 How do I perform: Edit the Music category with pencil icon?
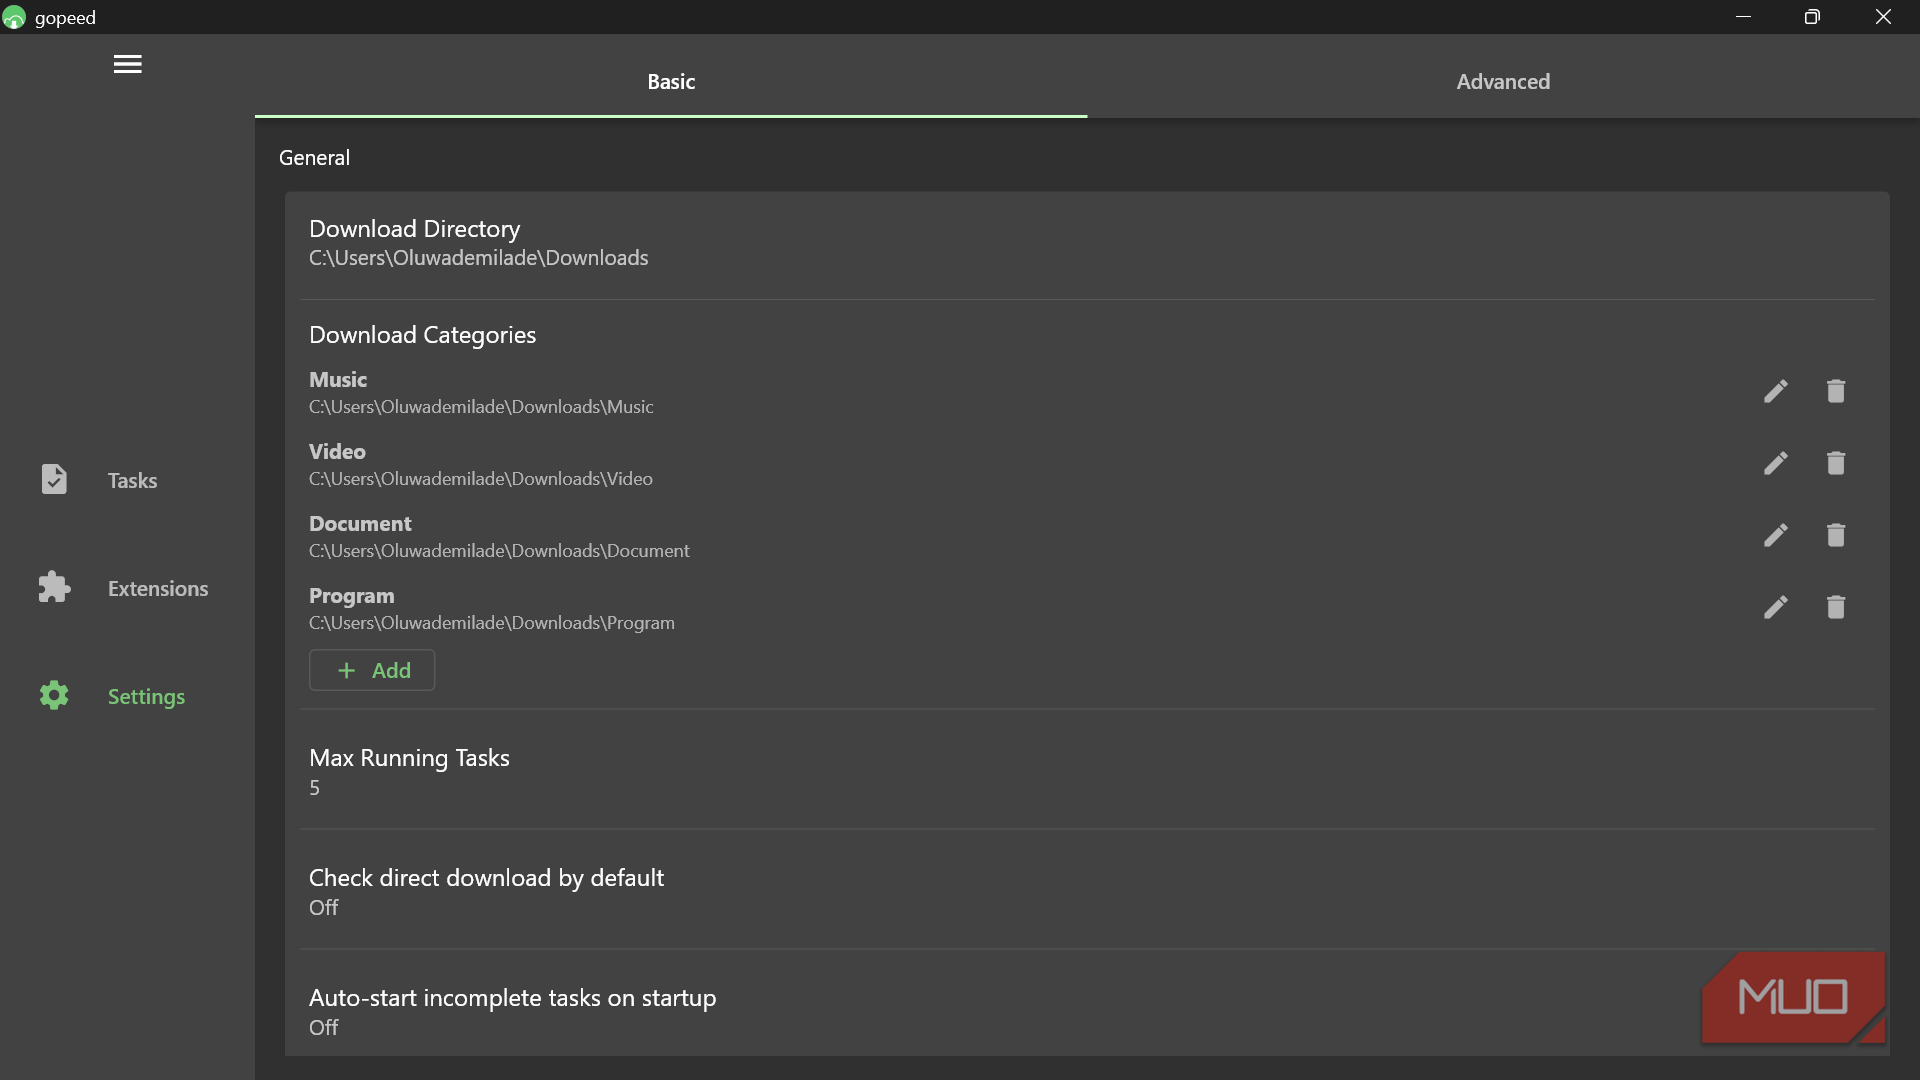[x=1775, y=391]
